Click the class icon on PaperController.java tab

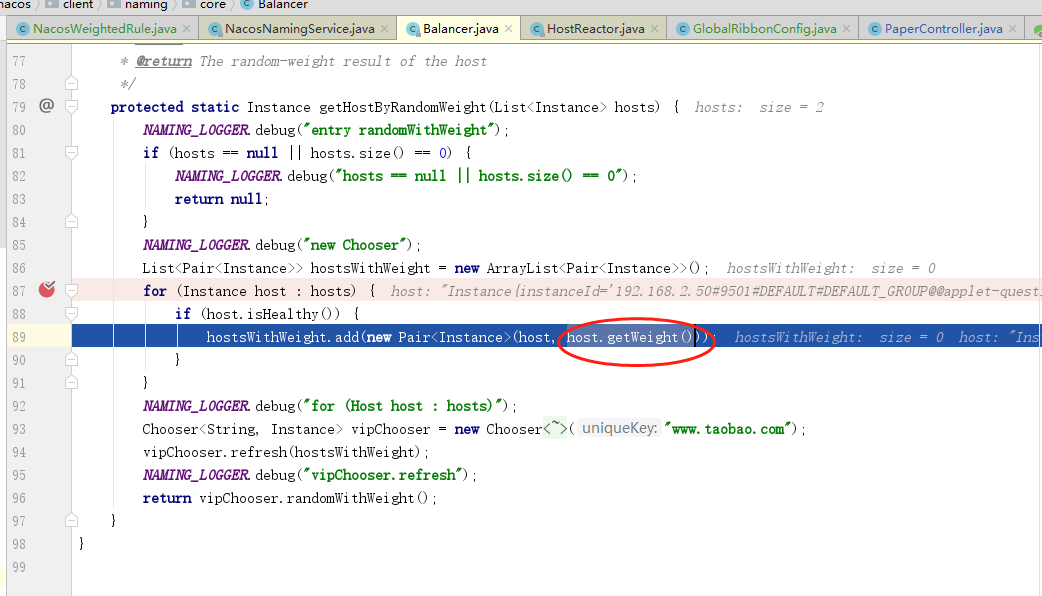pos(875,29)
